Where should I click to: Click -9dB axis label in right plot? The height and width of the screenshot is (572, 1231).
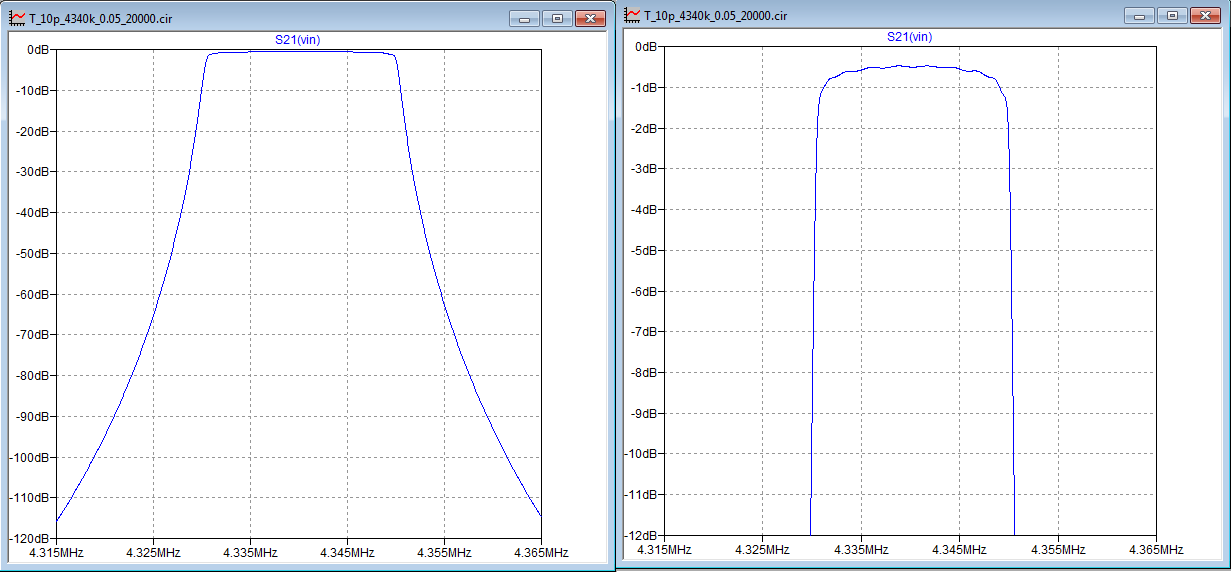(x=645, y=413)
